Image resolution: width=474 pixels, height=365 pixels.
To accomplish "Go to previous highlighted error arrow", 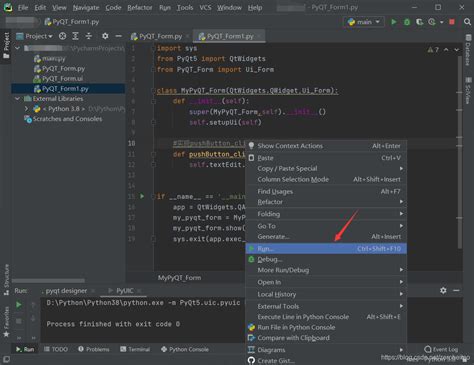I will coord(446,50).
